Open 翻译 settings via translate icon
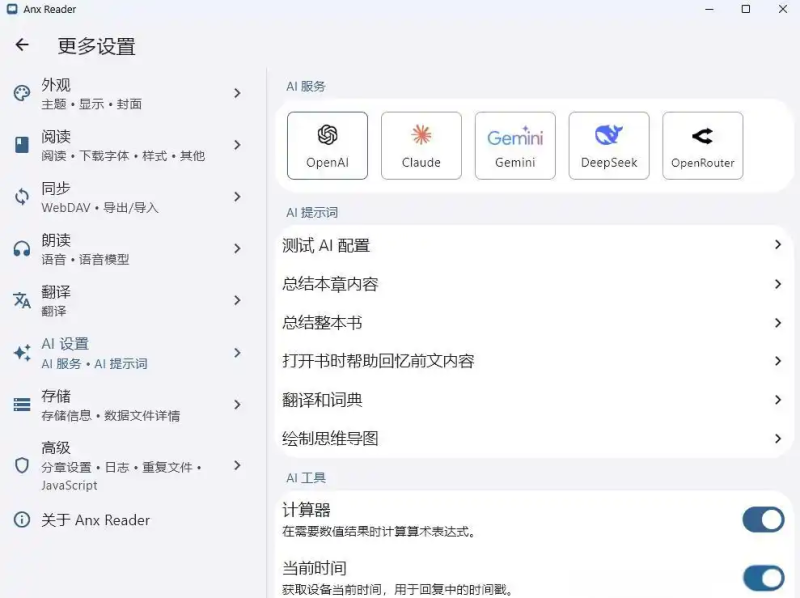The height and width of the screenshot is (598, 800). click(21, 299)
